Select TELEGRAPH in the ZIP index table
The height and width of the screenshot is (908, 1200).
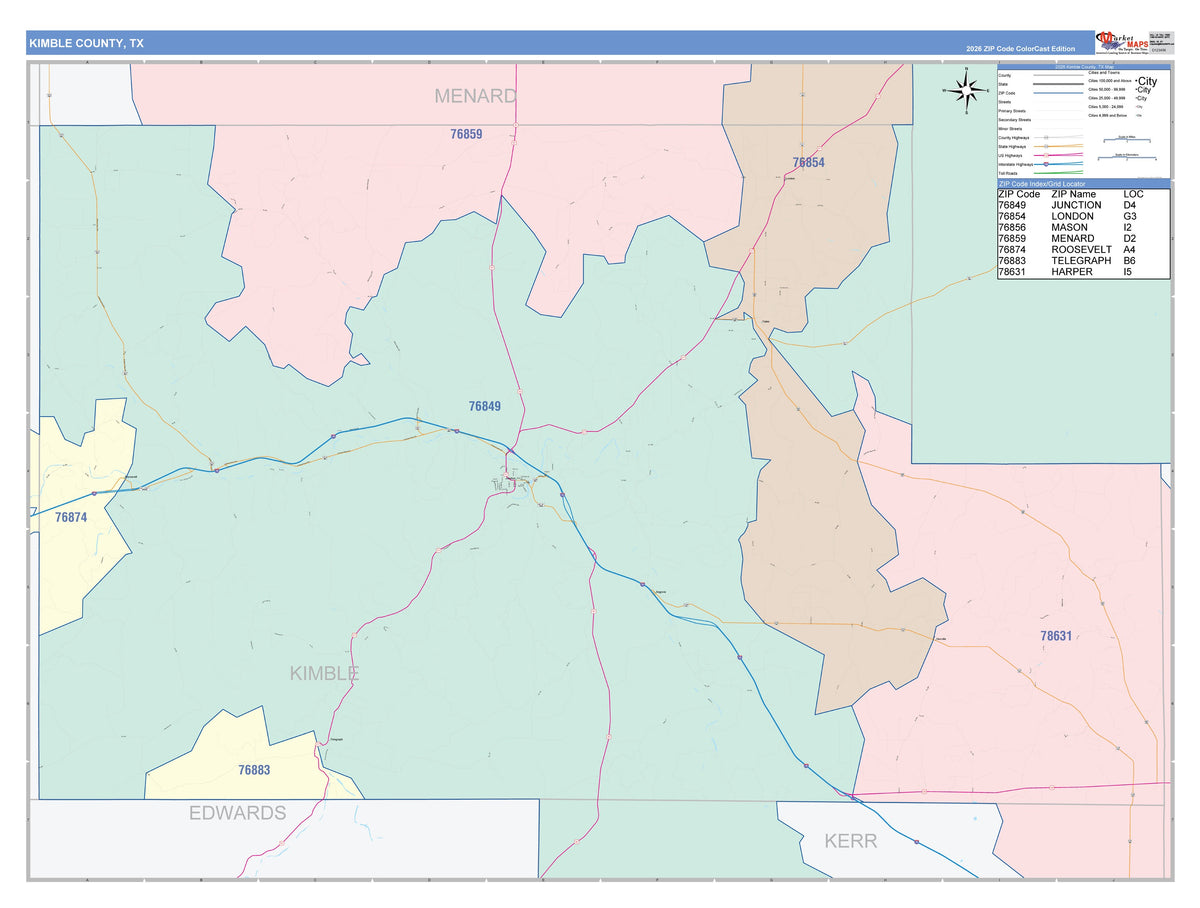tap(1081, 260)
